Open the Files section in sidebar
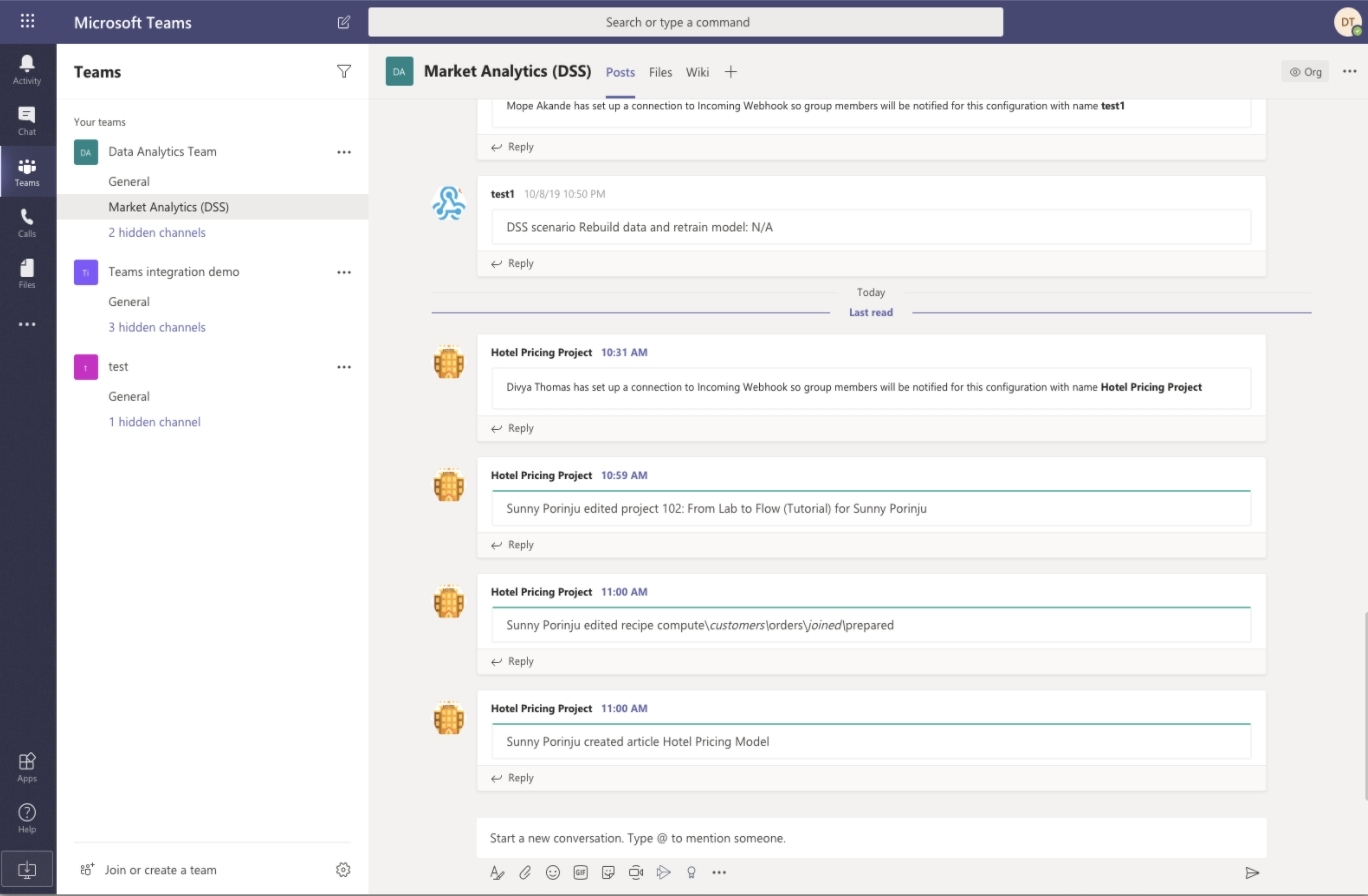The width and height of the screenshot is (1368, 896). (x=27, y=273)
